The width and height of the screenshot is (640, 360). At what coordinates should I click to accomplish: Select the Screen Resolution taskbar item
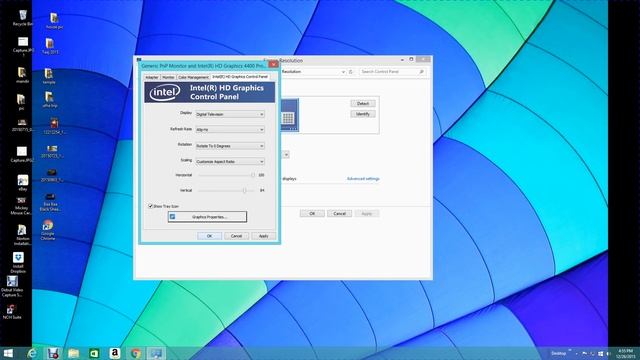(156, 353)
